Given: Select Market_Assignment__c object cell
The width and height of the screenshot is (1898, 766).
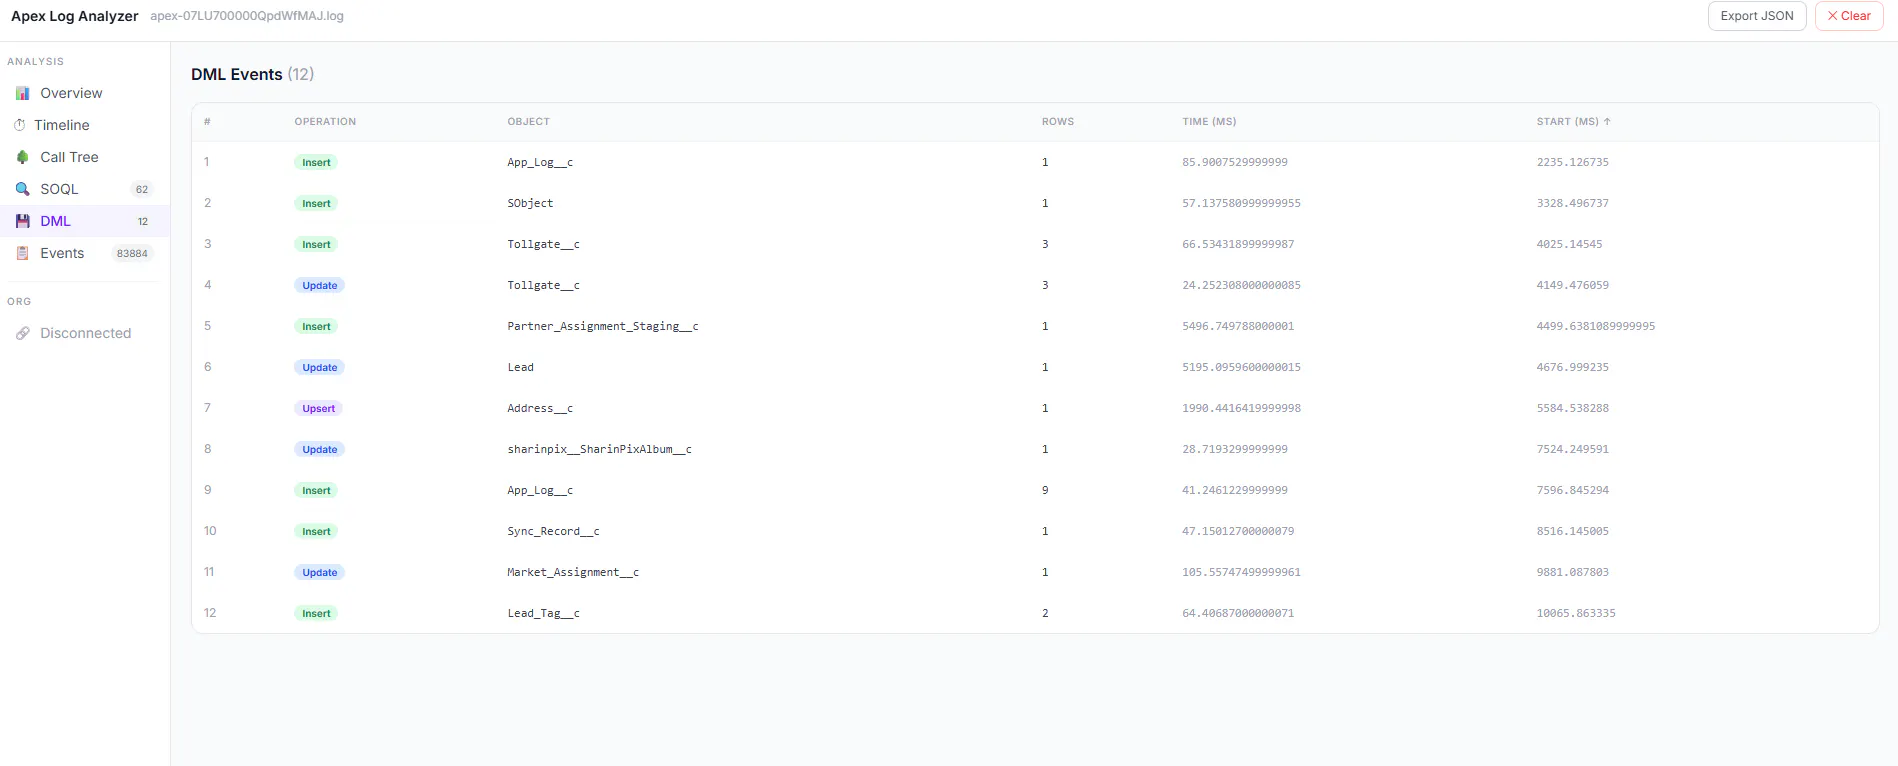Looking at the screenshot, I should tap(573, 572).
